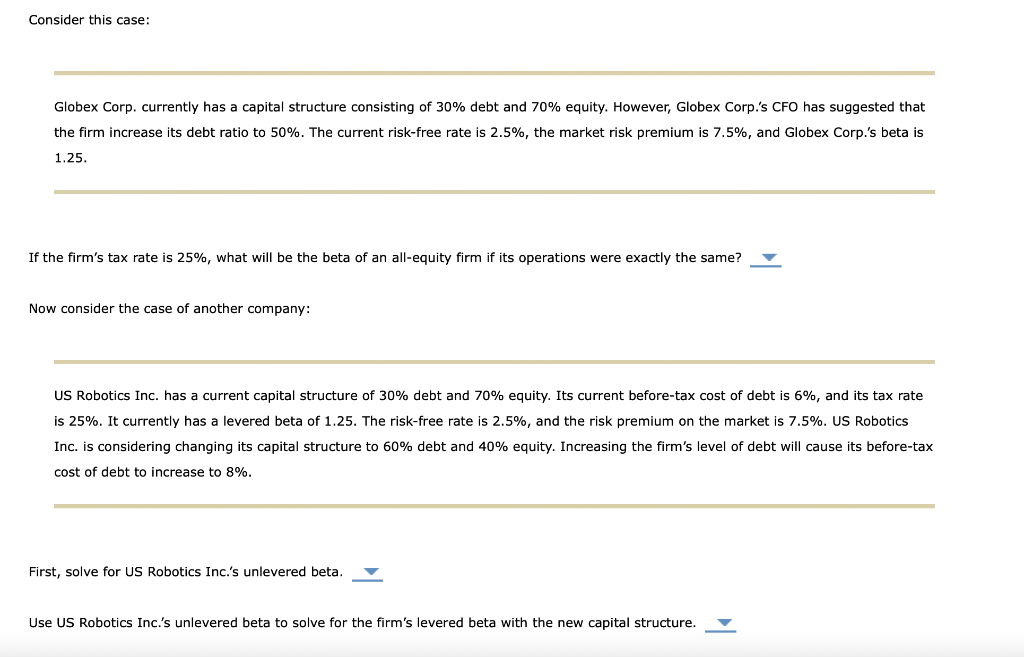Click the tan divider below US Robotics description
Screen dimensions: 1024x657
click(x=494, y=507)
